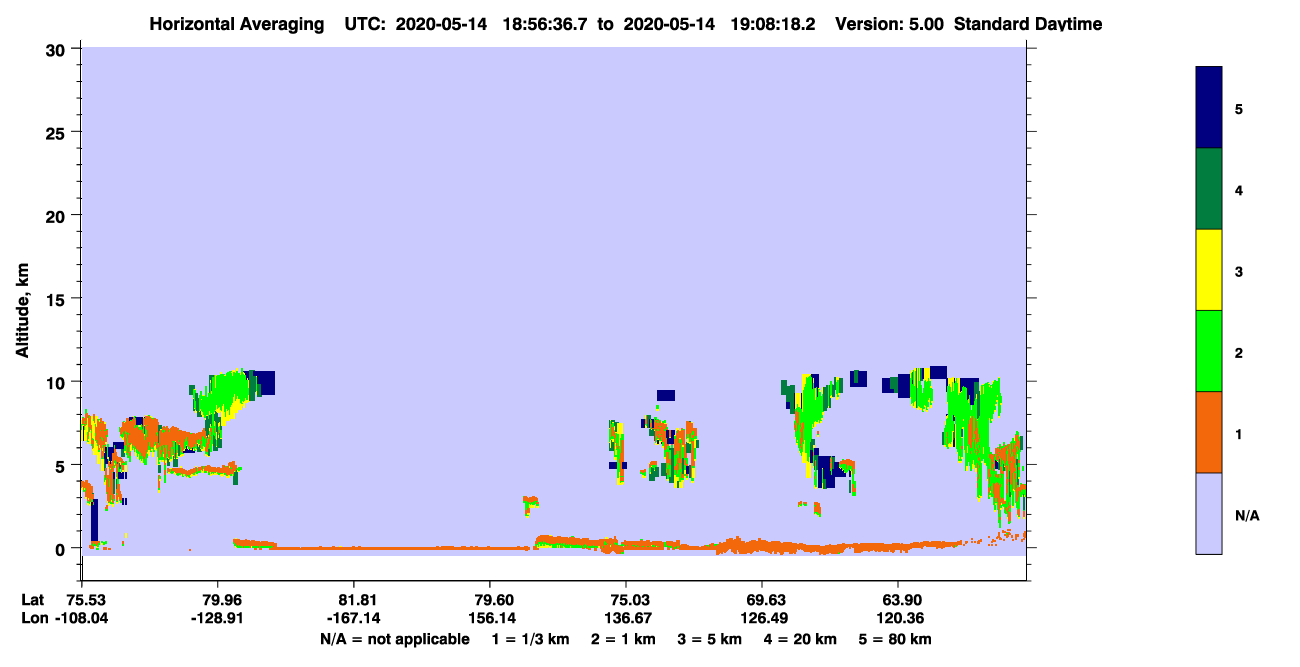Click the '4 = 20 km' legend note
This screenshot has height=667, width=1300.
tap(801, 639)
